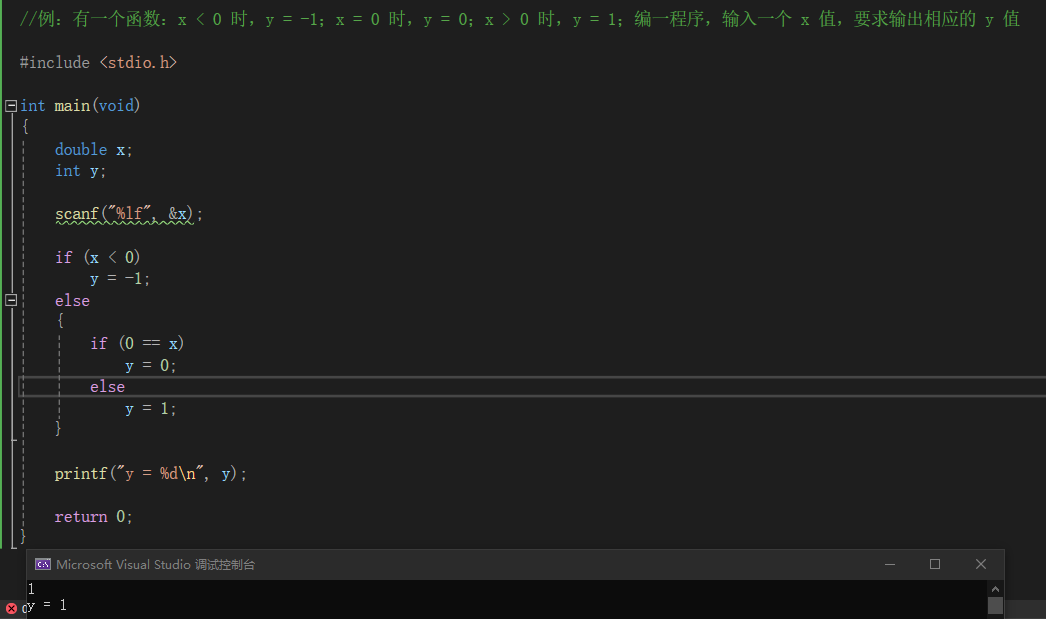
Task: Click the #include stdio.h directive
Action: [98, 63]
